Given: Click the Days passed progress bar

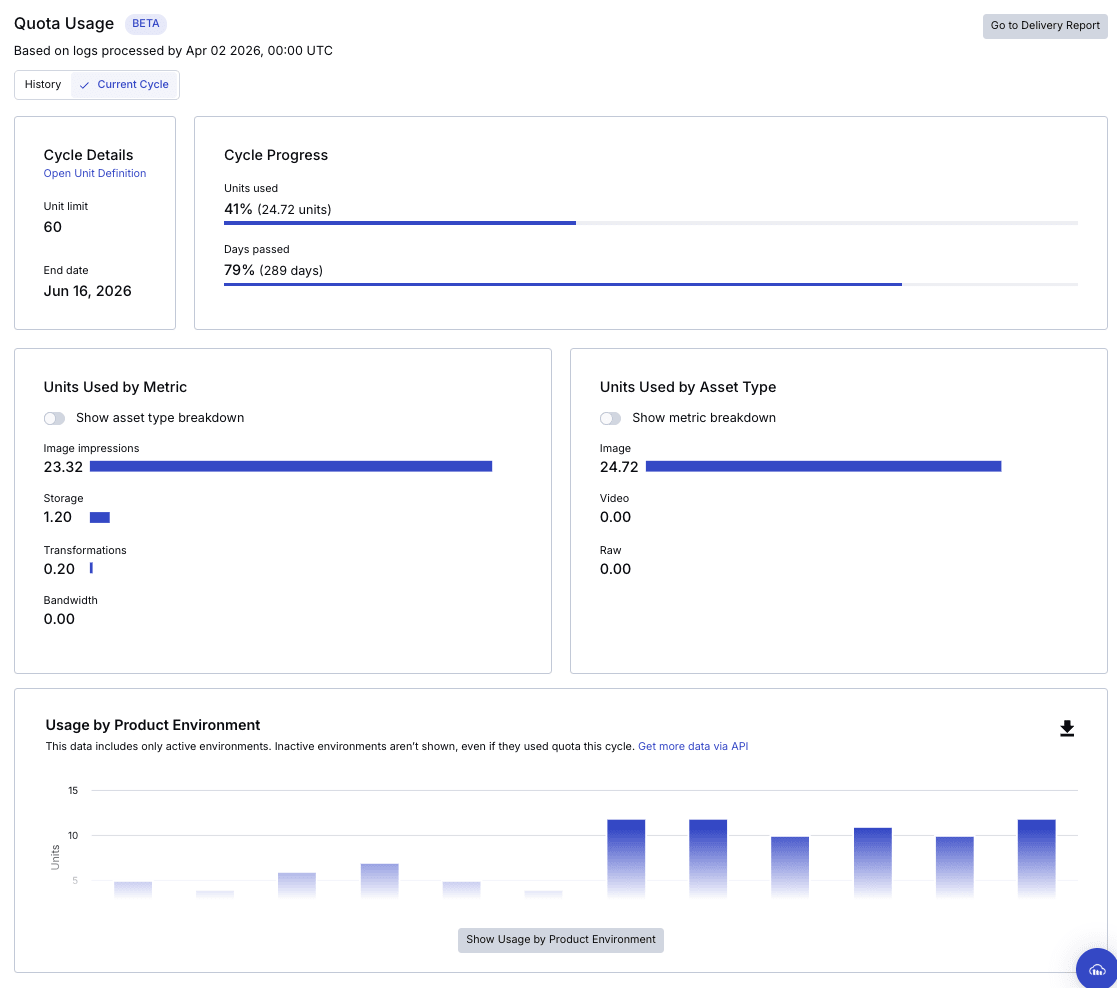Looking at the screenshot, I should point(650,284).
